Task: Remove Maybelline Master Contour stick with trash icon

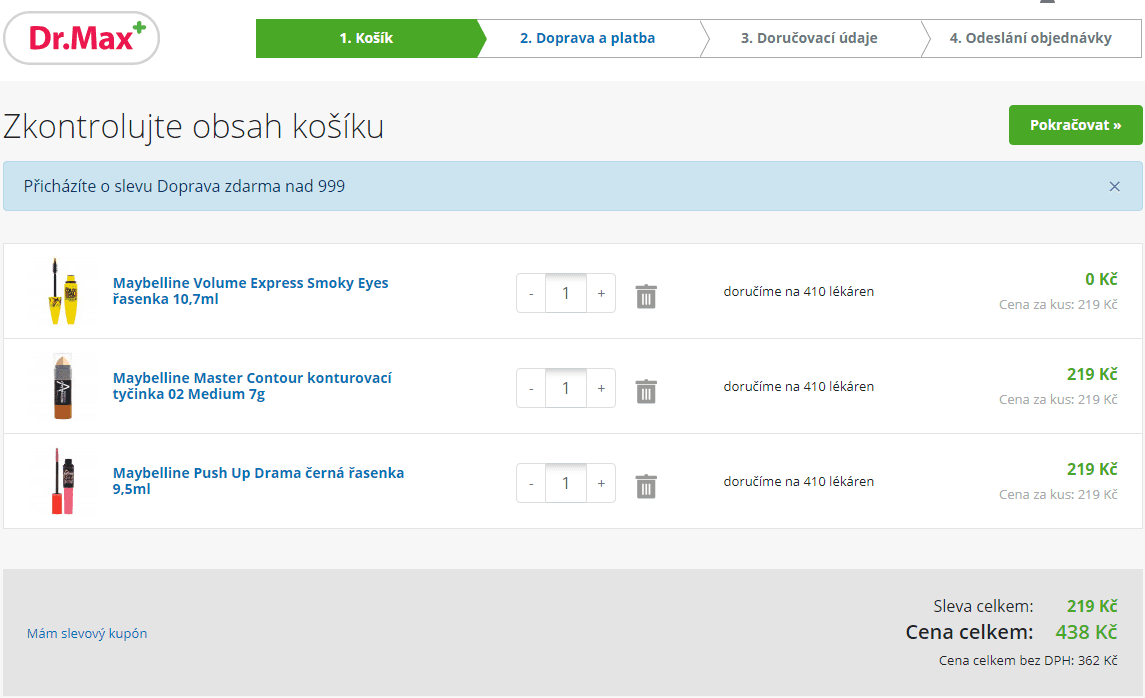Action: pyautogui.click(x=646, y=391)
